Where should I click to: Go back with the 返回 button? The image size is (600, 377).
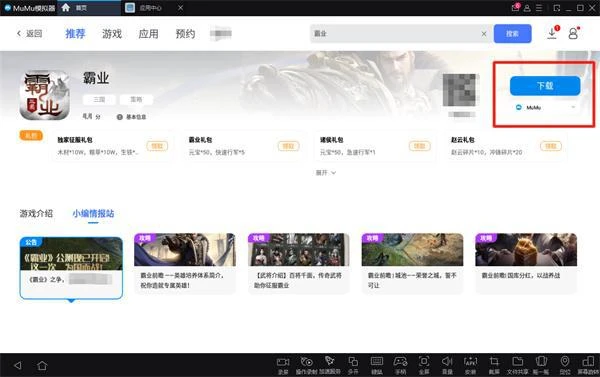[29, 34]
